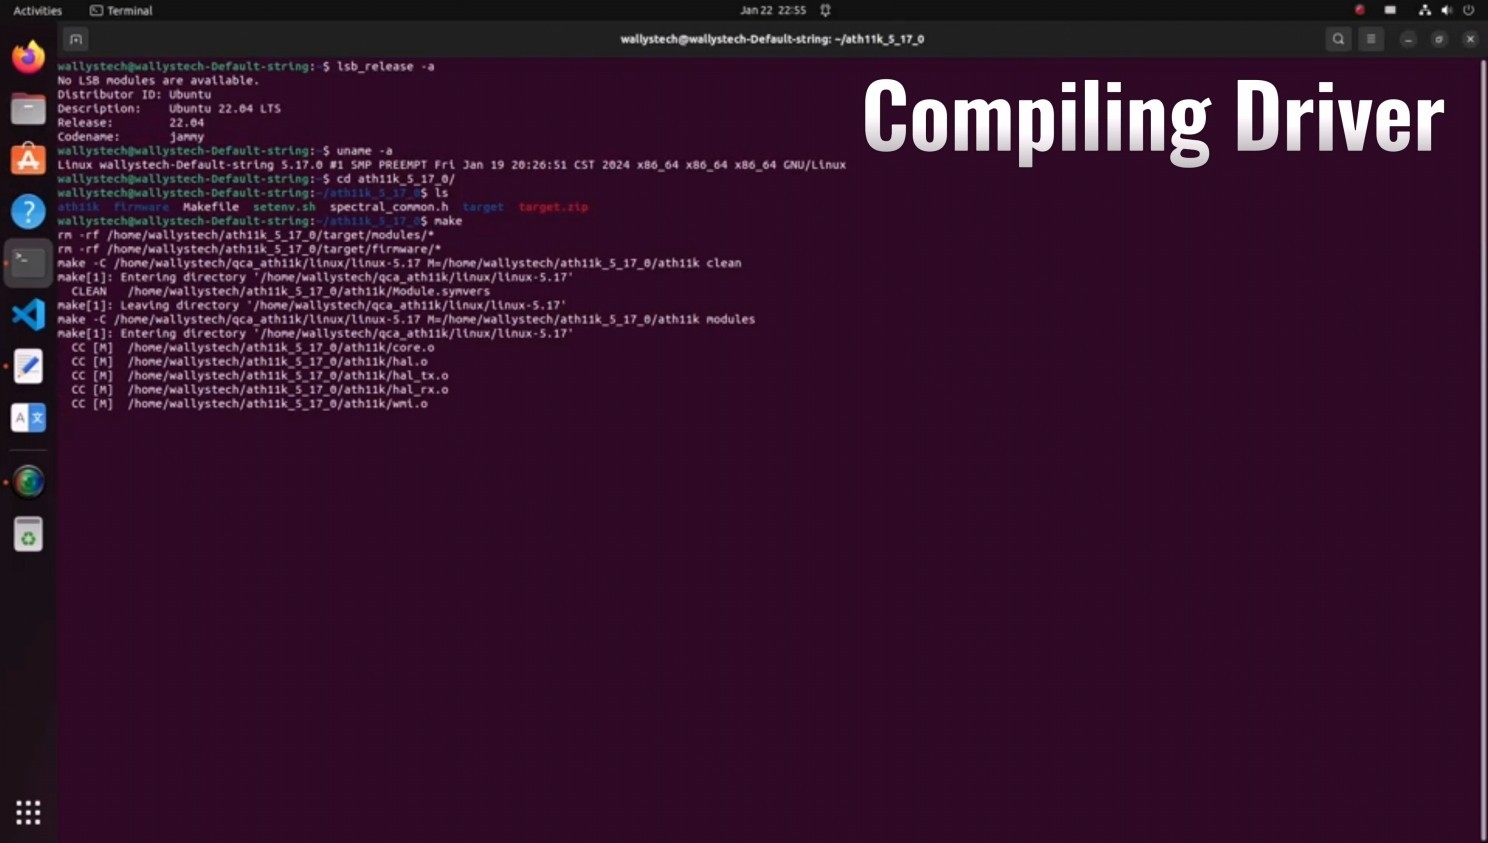Launch Ubuntu Software from the dock

coord(28,160)
